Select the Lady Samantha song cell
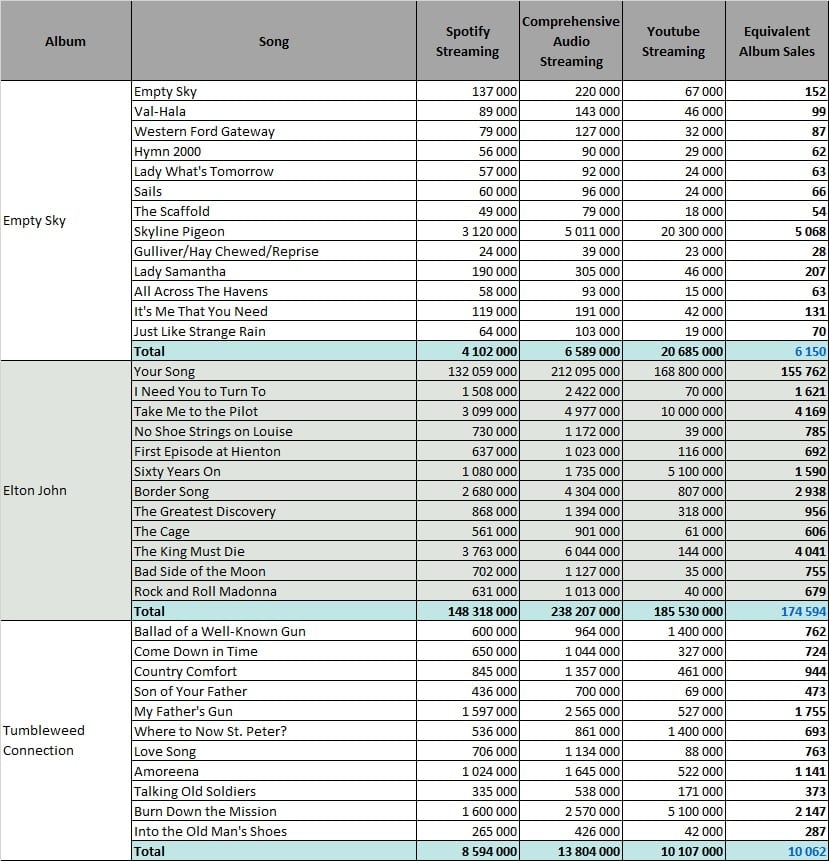The image size is (829, 861). coord(273,271)
